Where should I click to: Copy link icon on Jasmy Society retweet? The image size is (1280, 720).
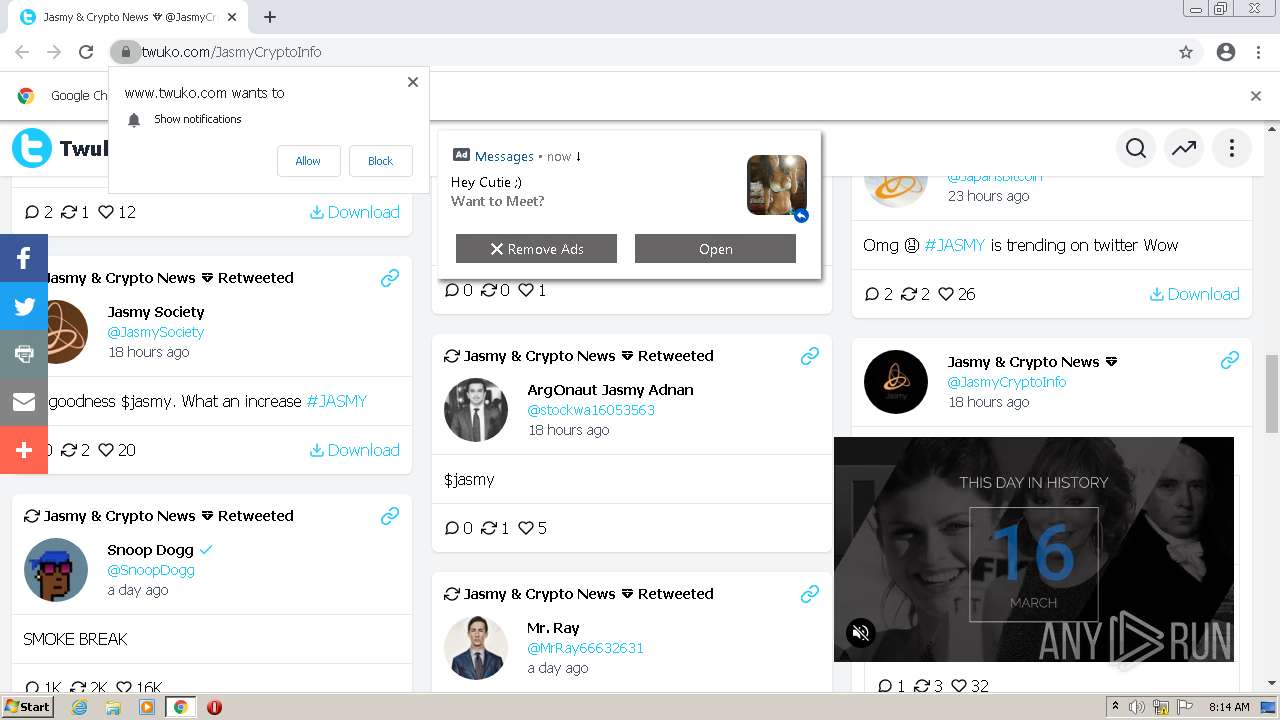point(390,278)
